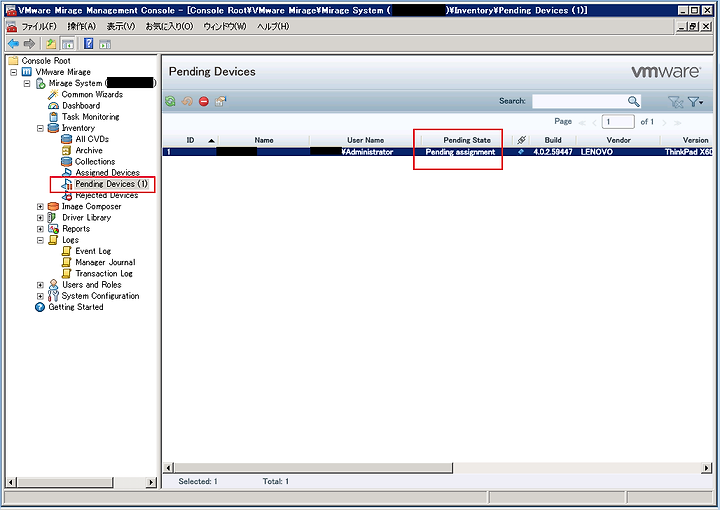The width and height of the screenshot is (720, 510).
Task: Expand the Driver Library node
Action: click(x=40, y=218)
